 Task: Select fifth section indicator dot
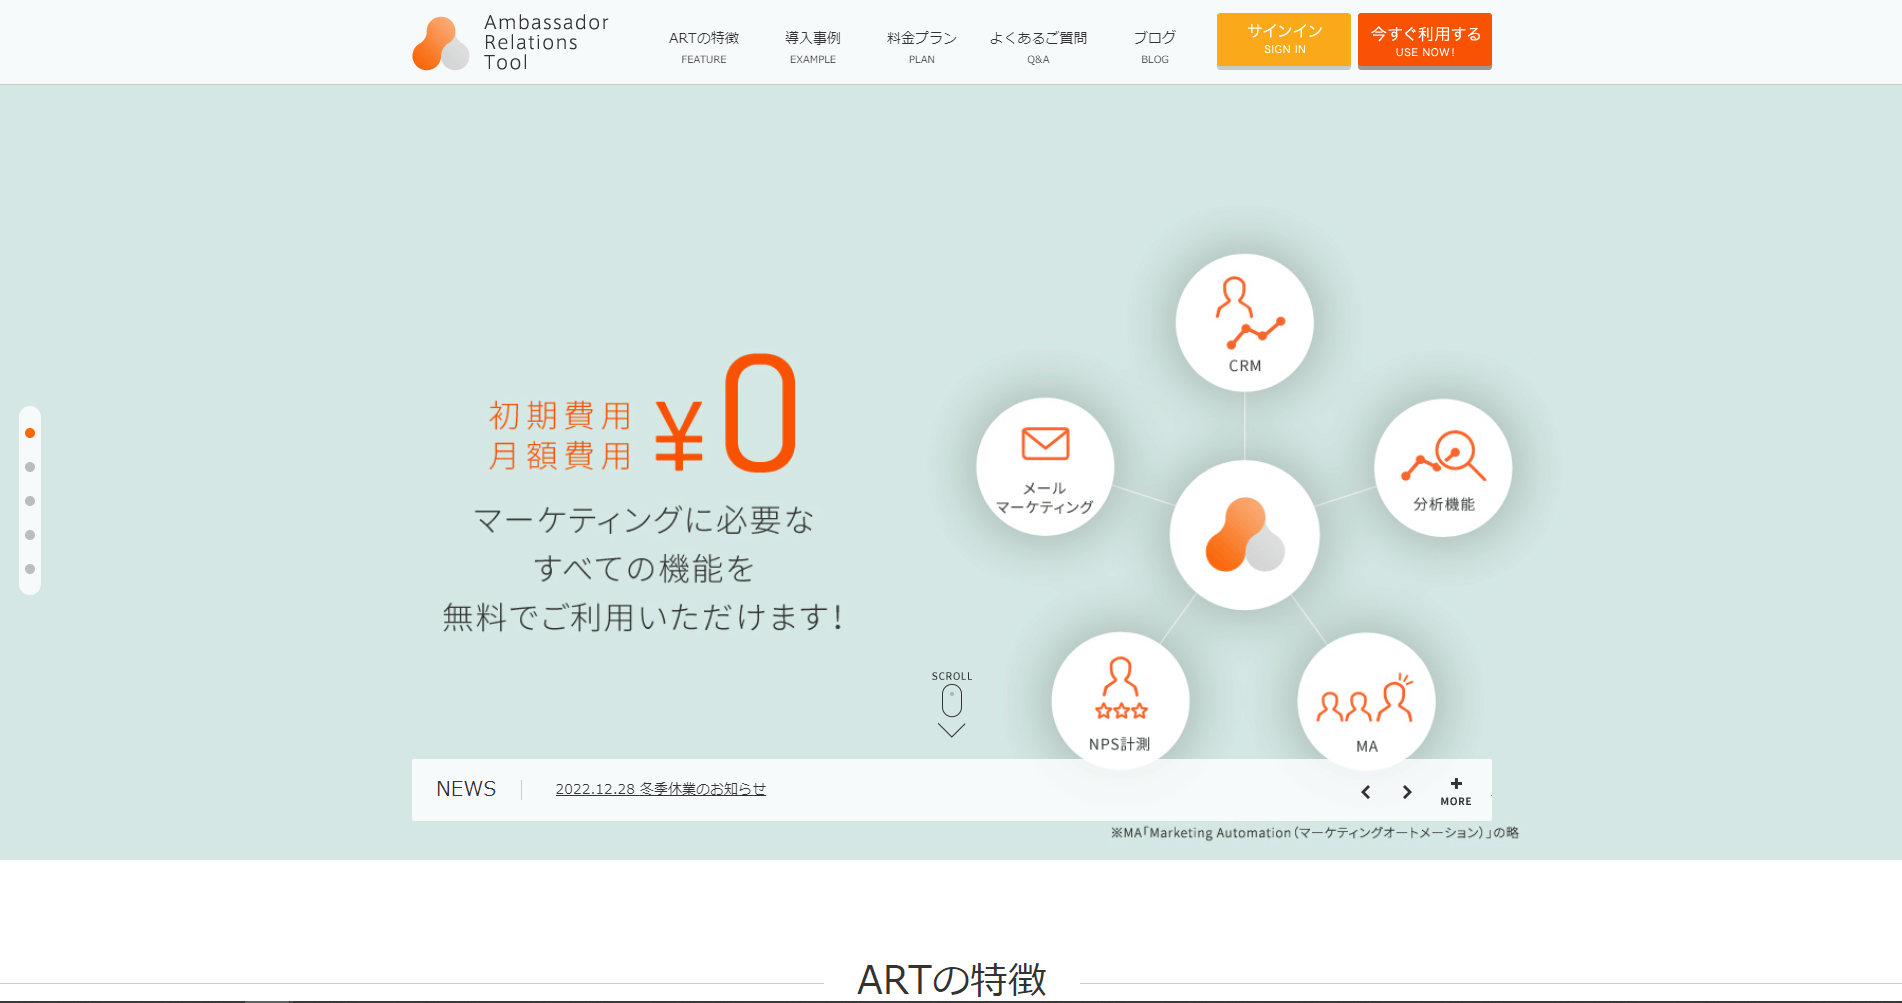coord(30,569)
